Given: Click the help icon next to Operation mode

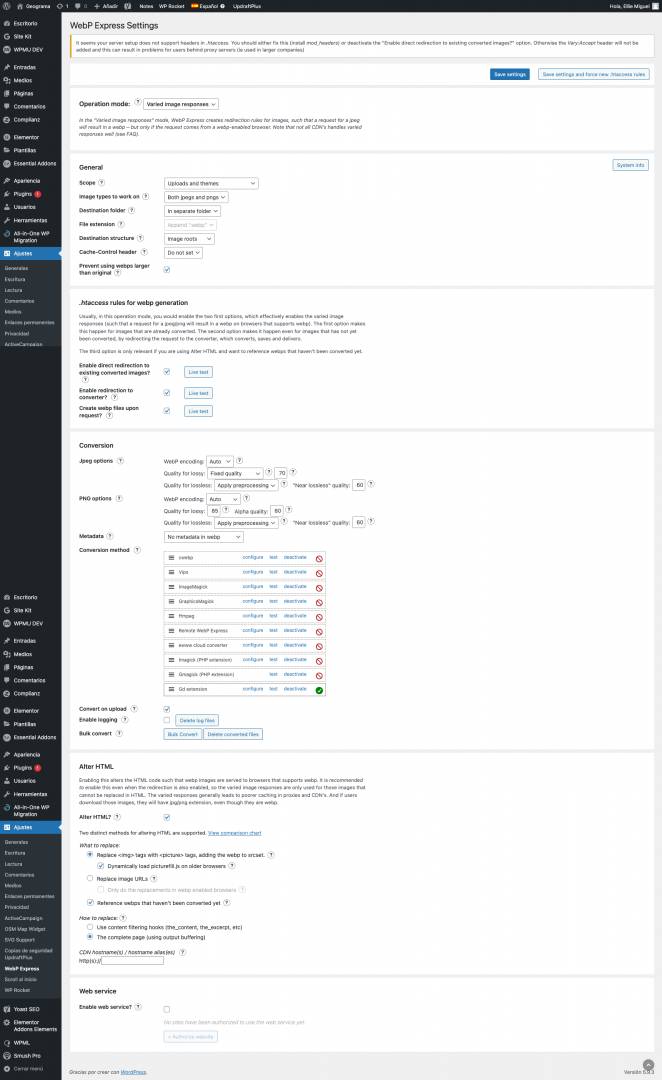Looking at the screenshot, I should click(137, 102).
